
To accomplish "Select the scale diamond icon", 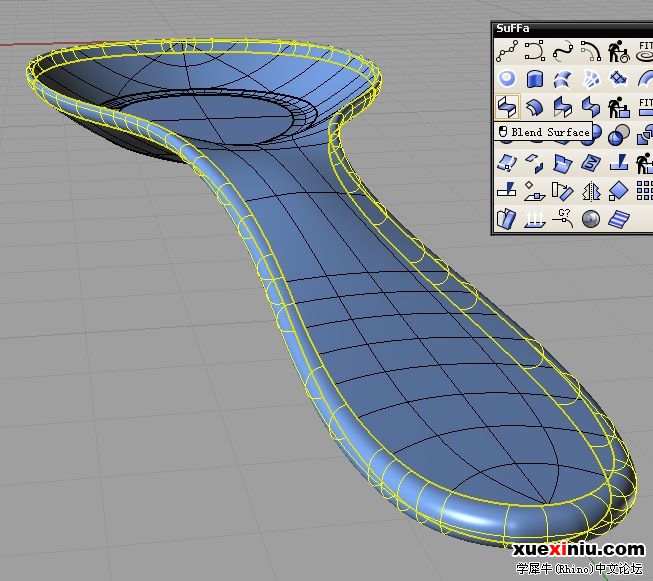I will pyautogui.click(x=618, y=191).
